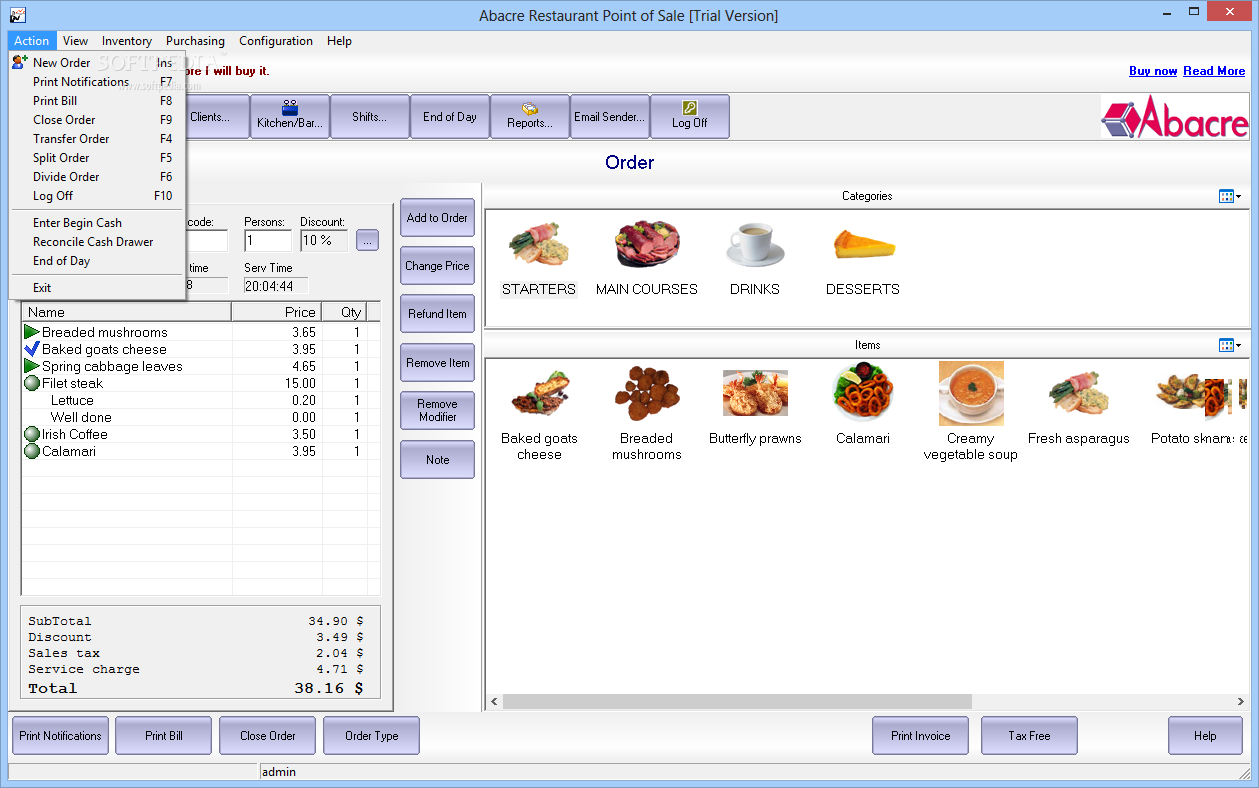Click green arrow icon beside Spring cabbage leaves
1259x788 pixels.
pyautogui.click(x=32, y=366)
